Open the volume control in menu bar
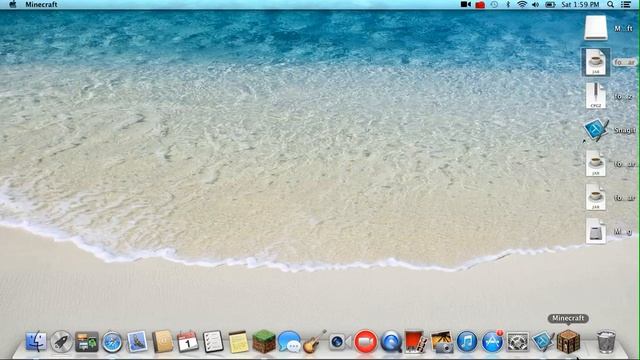Image resolution: width=640 pixels, height=360 pixels. [536, 4]
